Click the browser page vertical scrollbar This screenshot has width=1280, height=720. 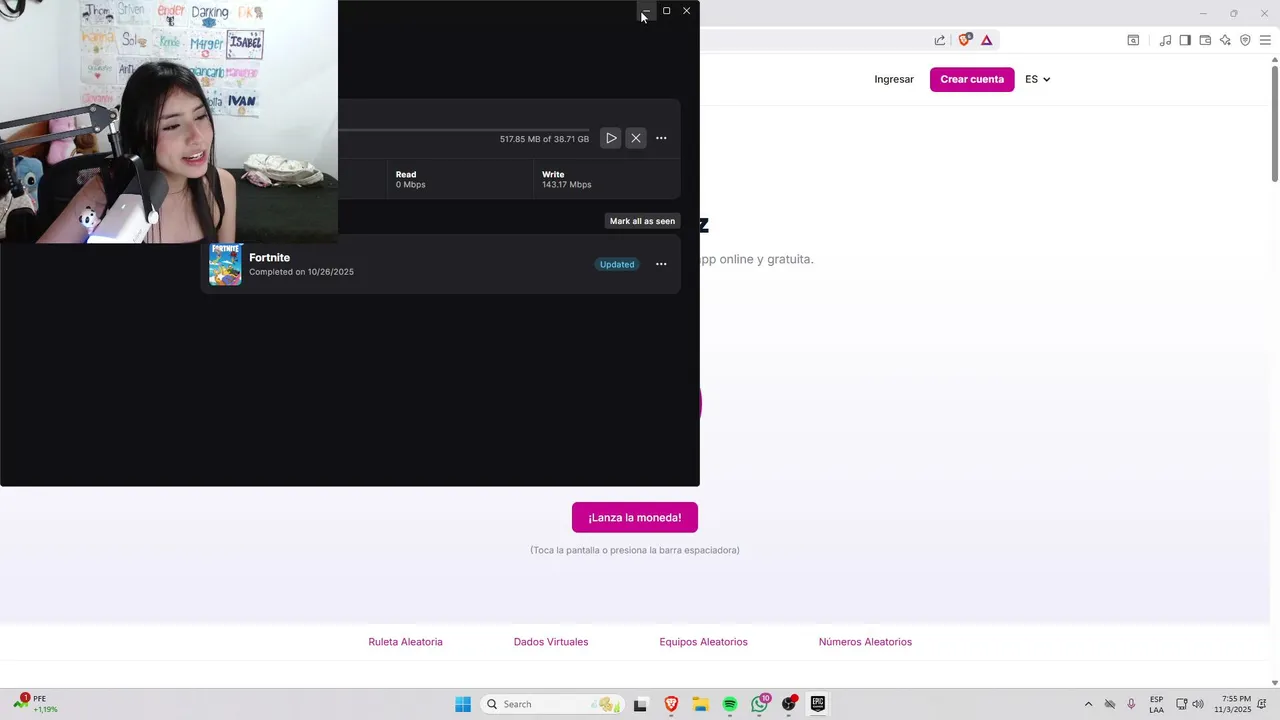click(1275, 125)
